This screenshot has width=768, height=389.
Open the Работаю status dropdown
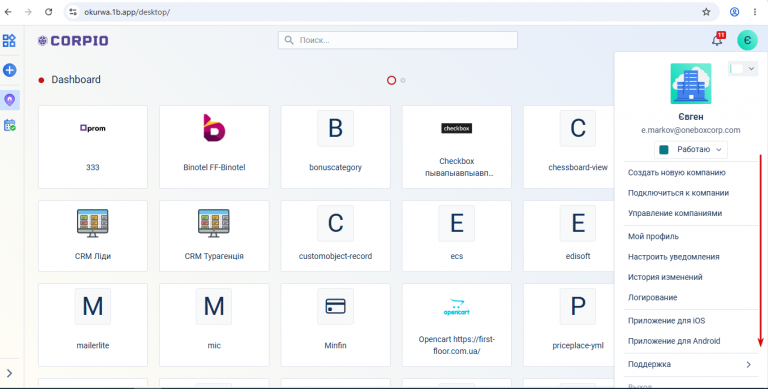[691, 149]
